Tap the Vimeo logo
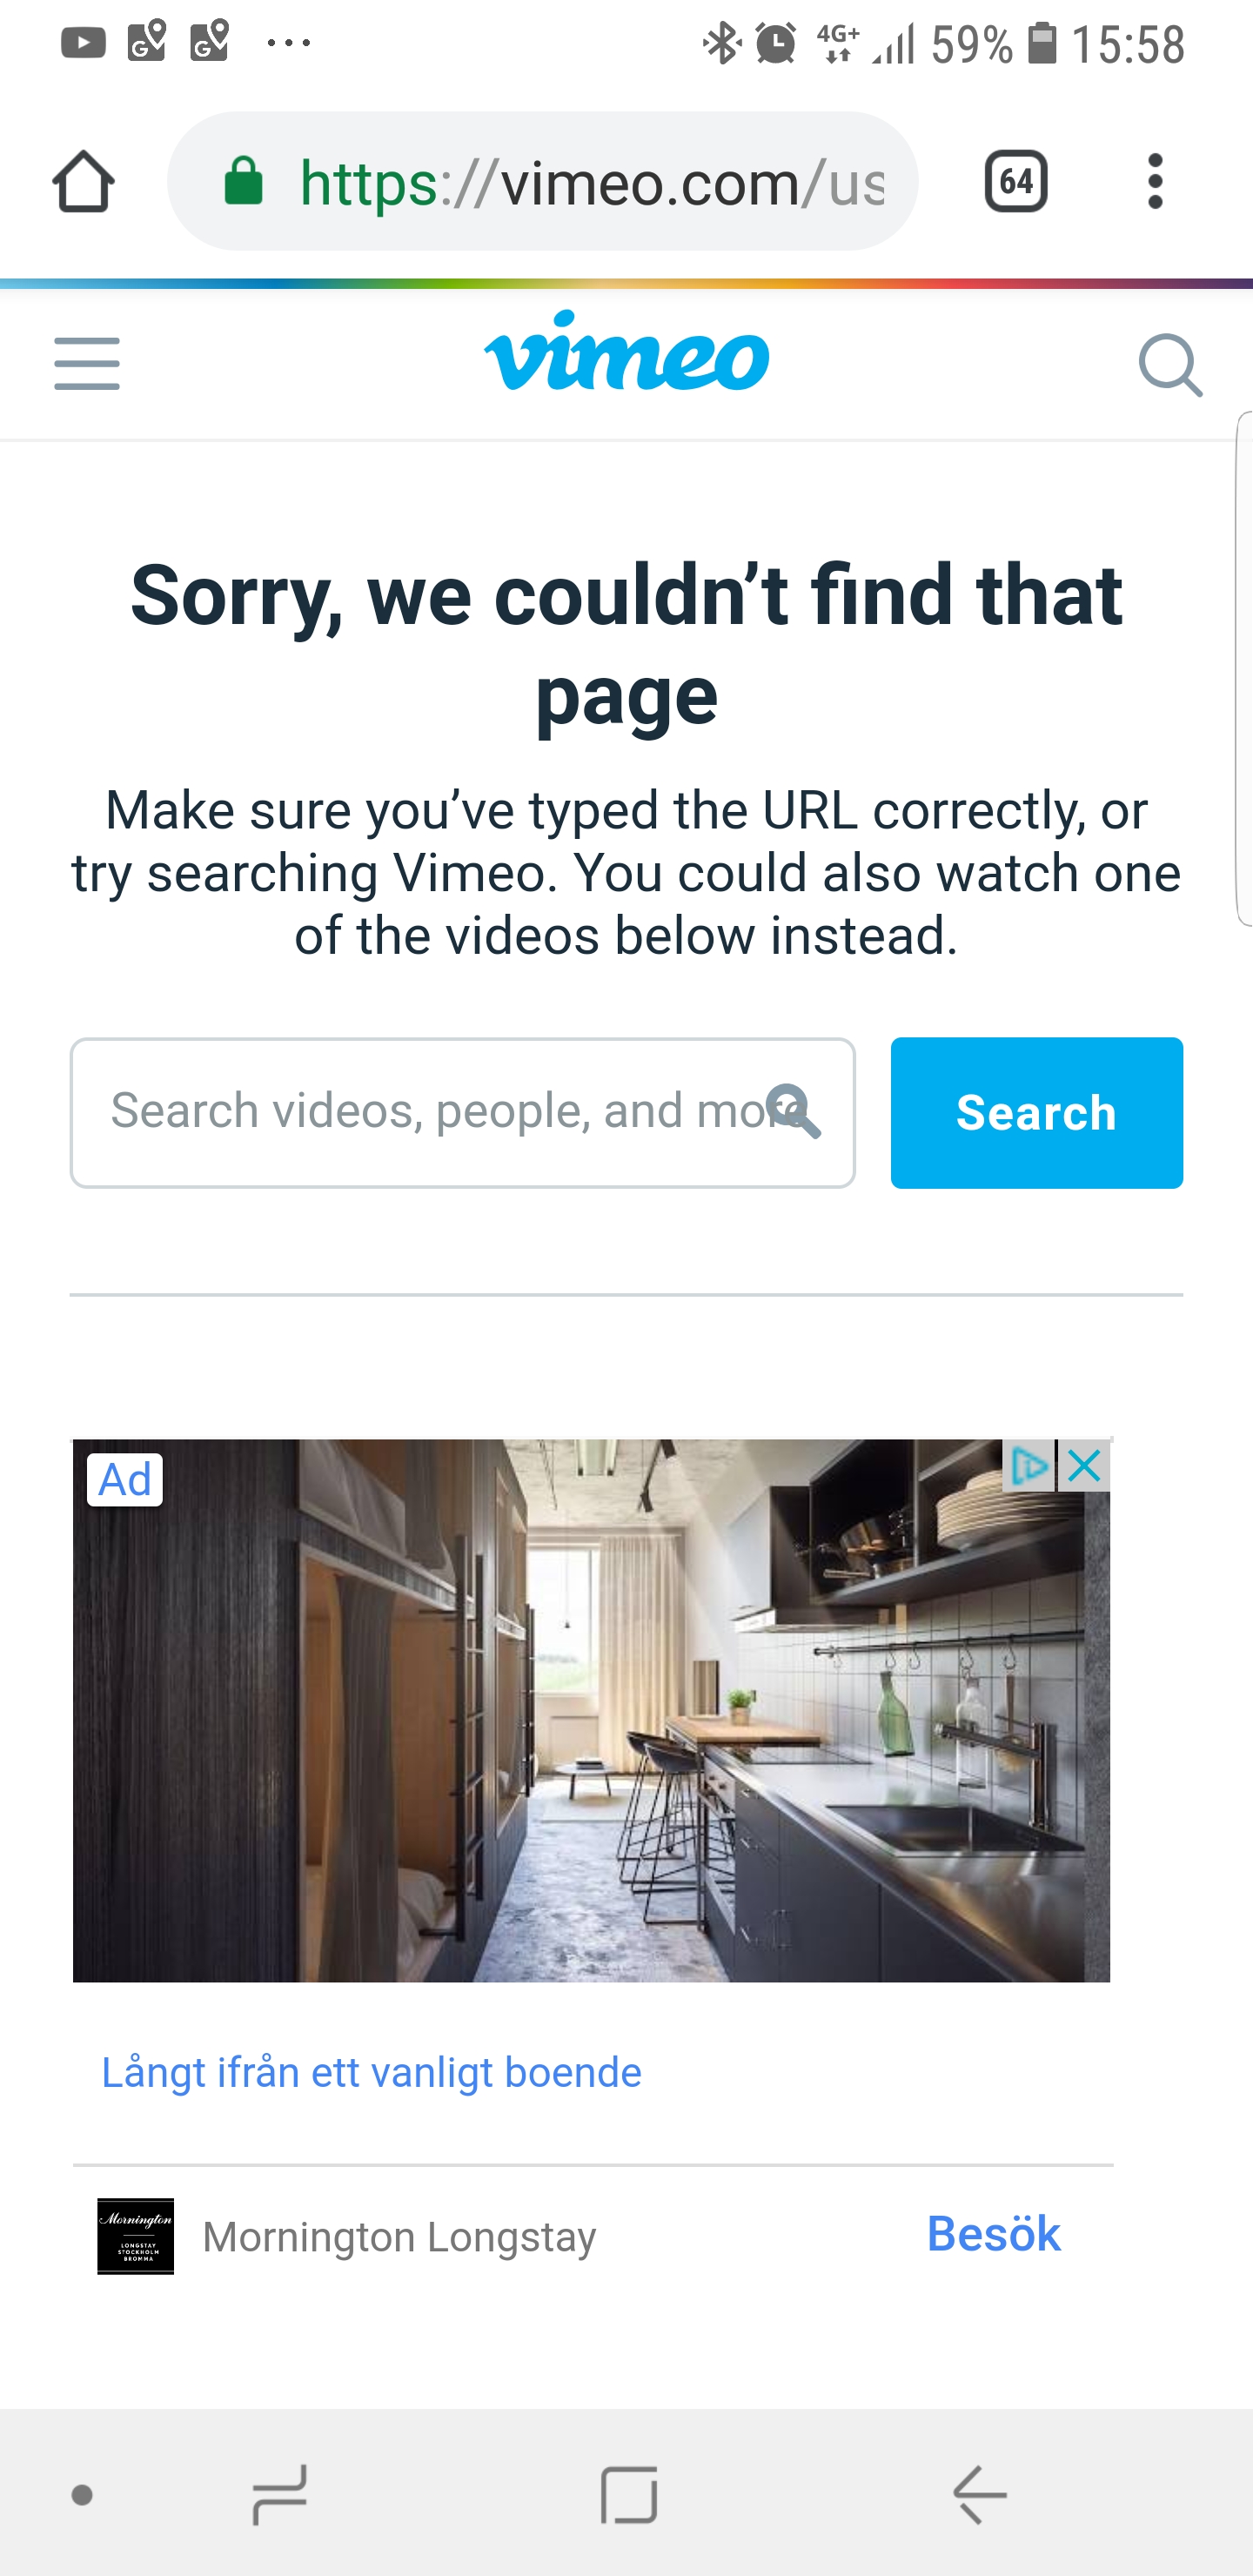1253x2576 pixels. point(627,351)
